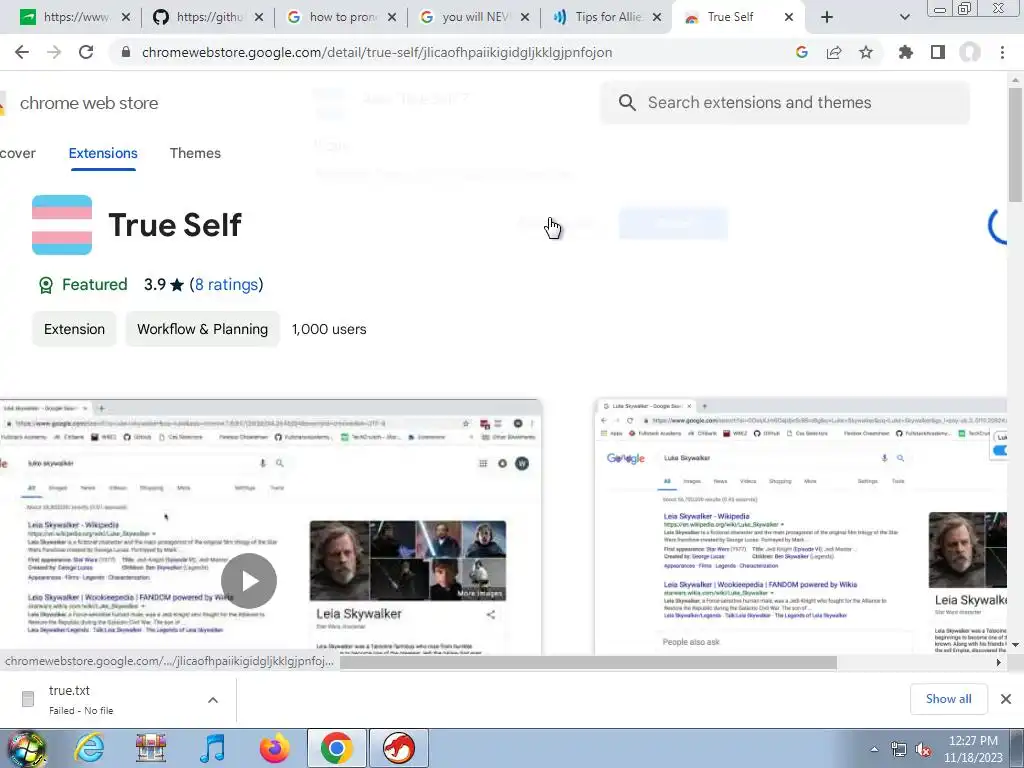Open the toolbox app in the taskbar
The width and height of the screenshot is (1024, 768).
pyautogui.click(x=151, y=748)
